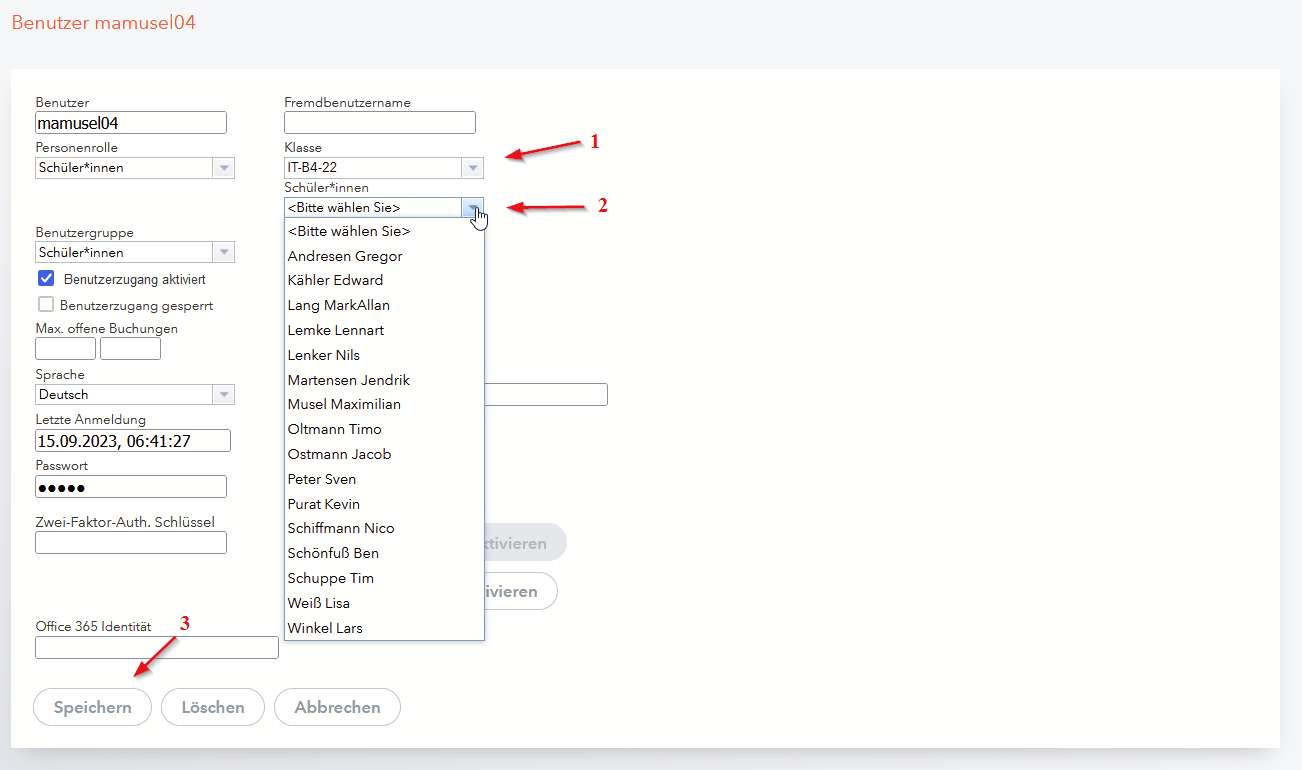Open the Klasse dropdown arrow
Image resolution: width=1302 pixels, height=770 pixels.
[473, 168]
